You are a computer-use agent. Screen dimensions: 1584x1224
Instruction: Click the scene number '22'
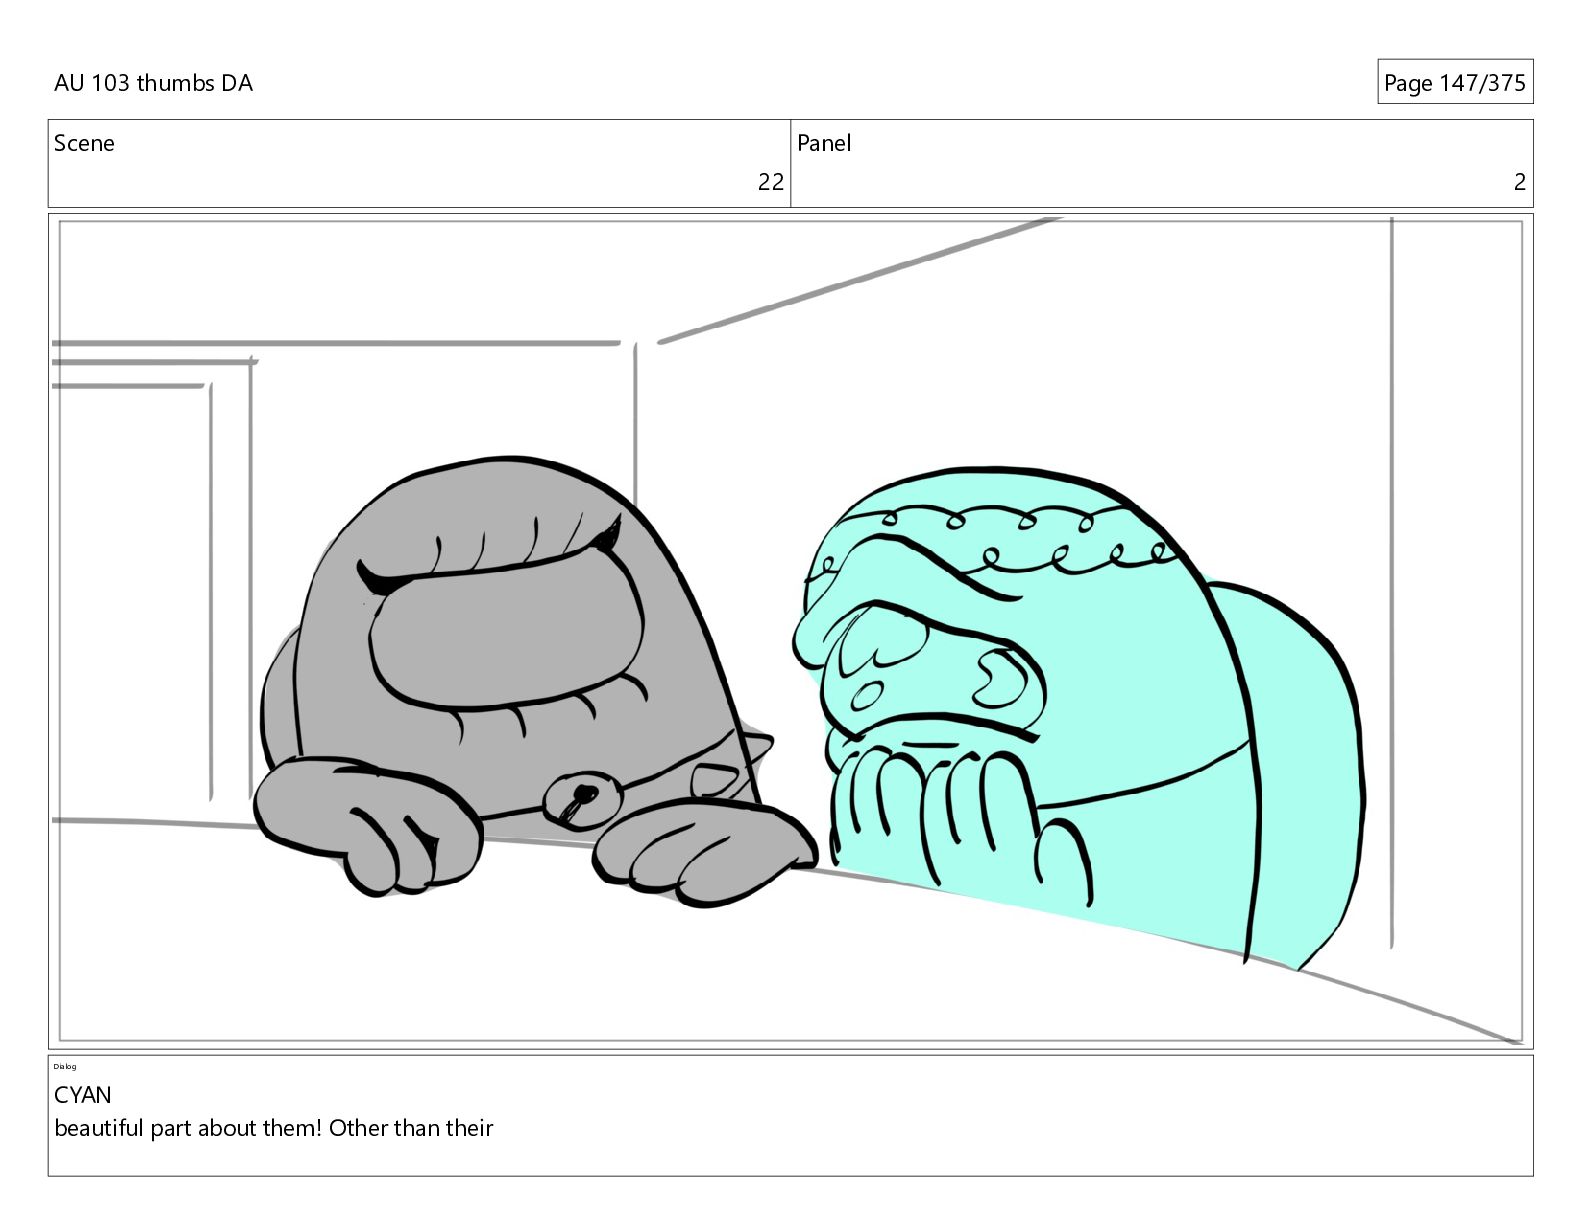tap(771, 181)
